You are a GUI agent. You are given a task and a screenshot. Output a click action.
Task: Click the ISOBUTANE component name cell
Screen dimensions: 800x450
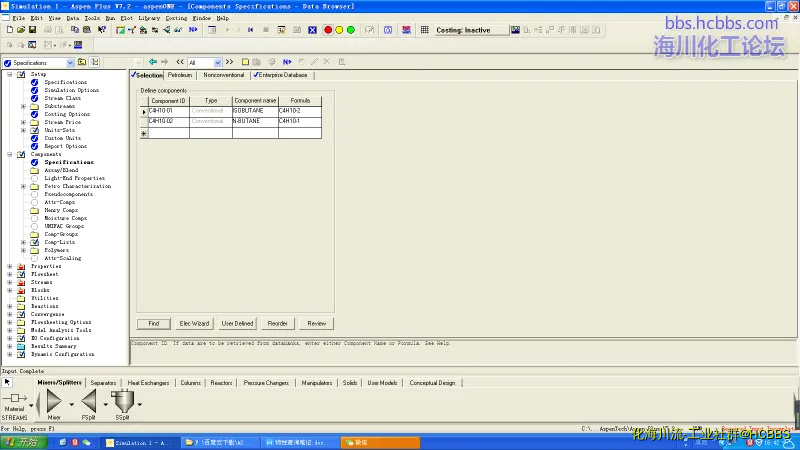point(255,111)
